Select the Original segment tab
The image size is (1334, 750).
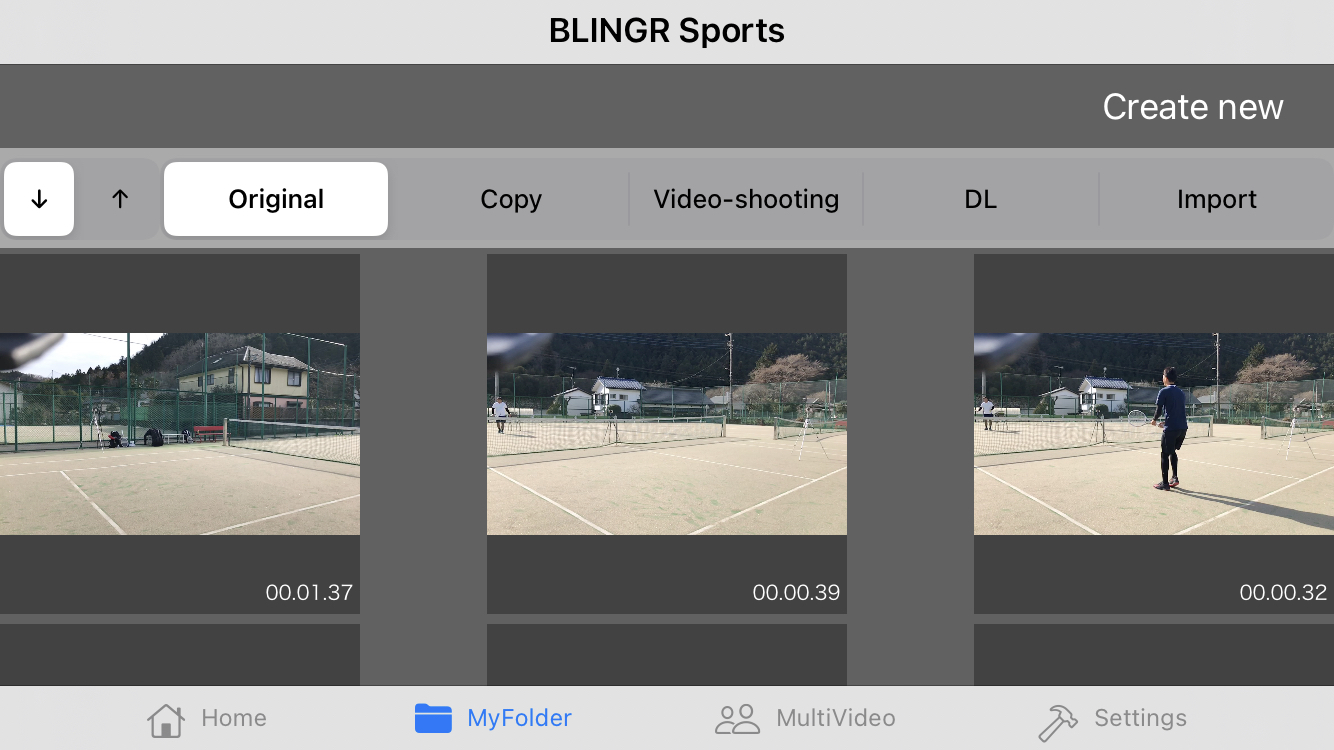pyautogui.click(x=276, y=199)
